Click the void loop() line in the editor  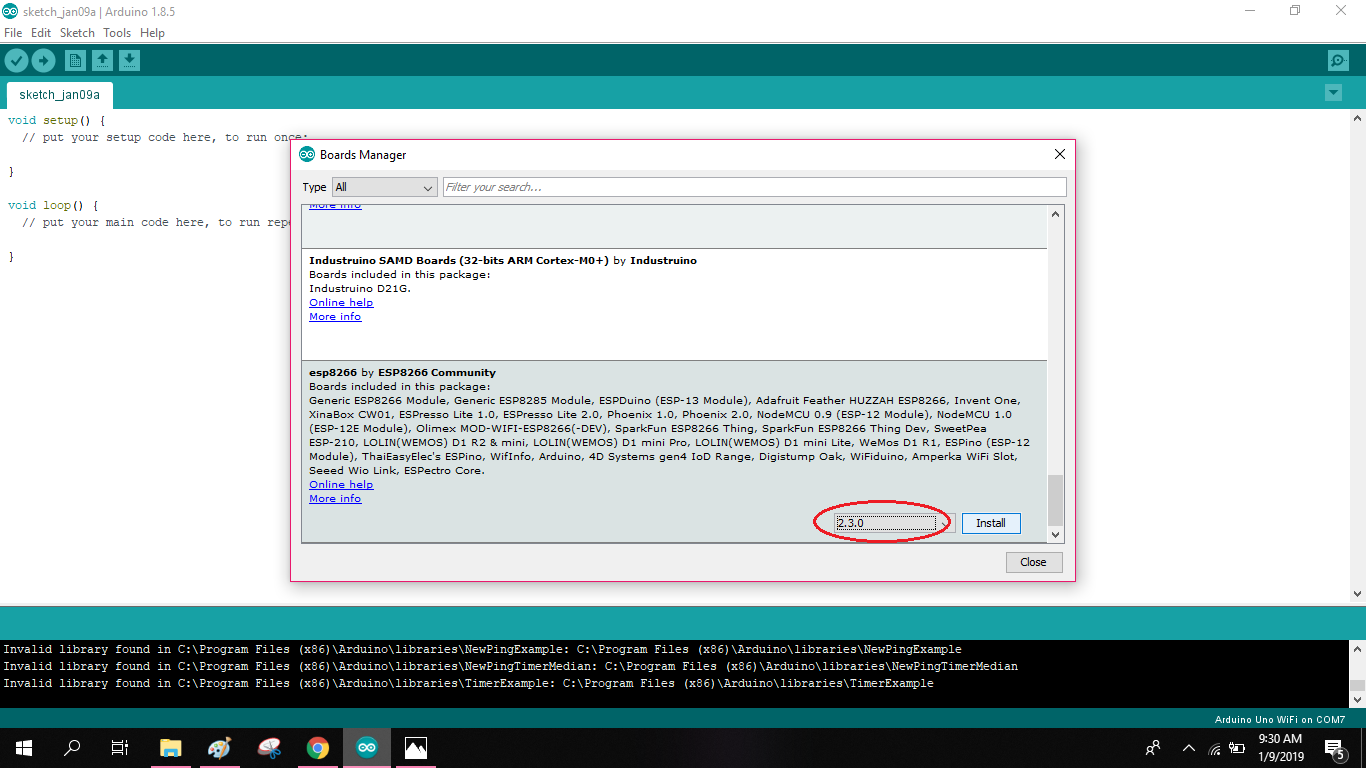click(53, 205)
